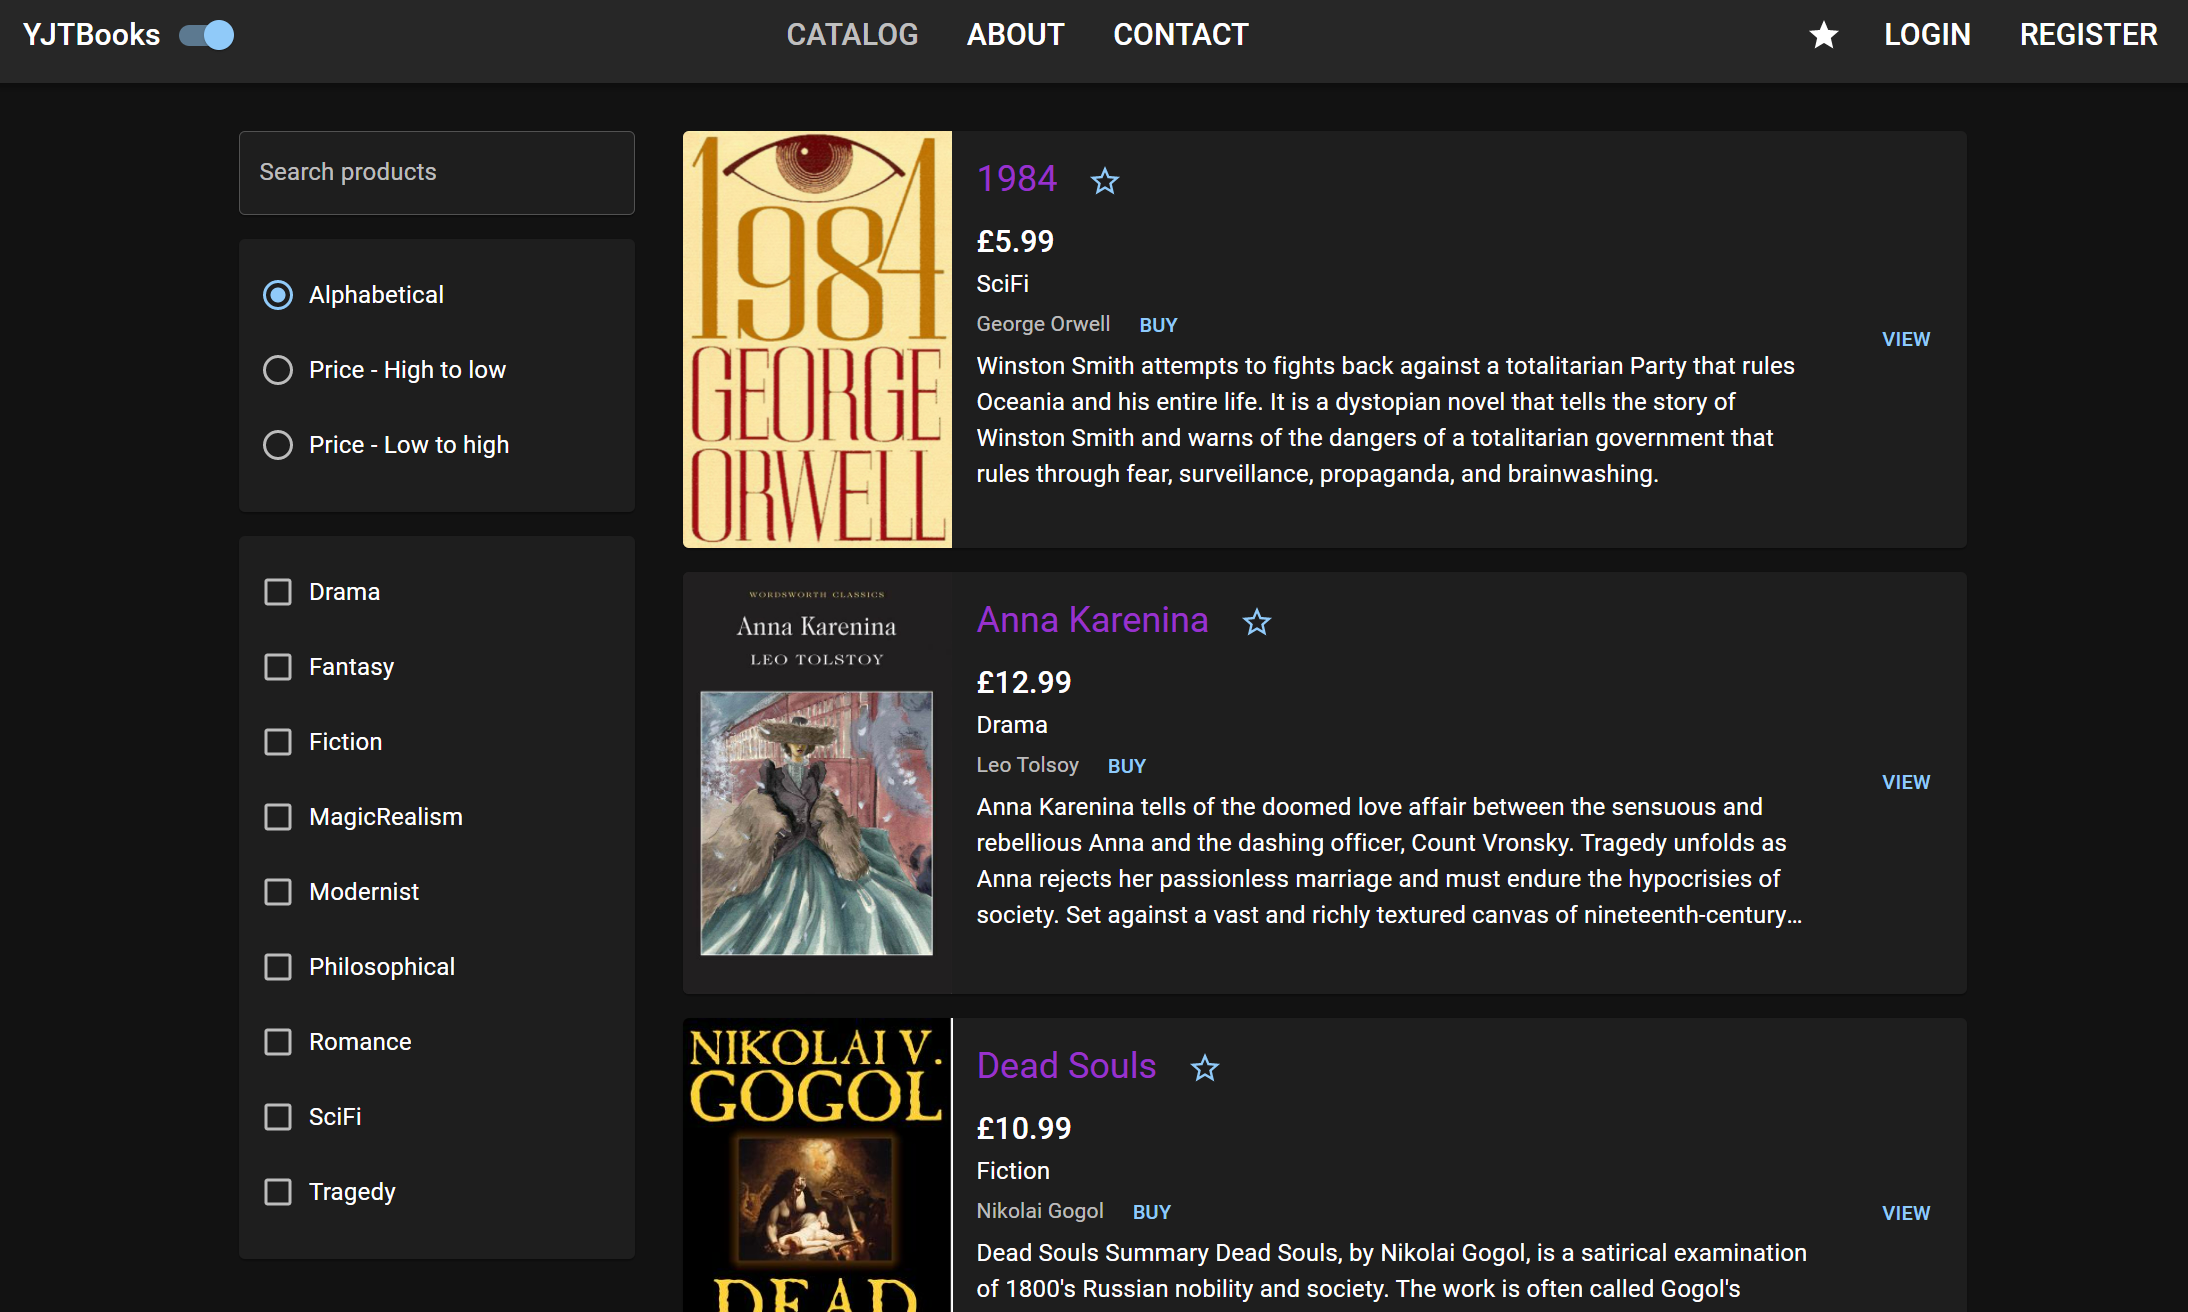
Task: Buy Anna Karenina
Action: click(x=1126, y=766)
